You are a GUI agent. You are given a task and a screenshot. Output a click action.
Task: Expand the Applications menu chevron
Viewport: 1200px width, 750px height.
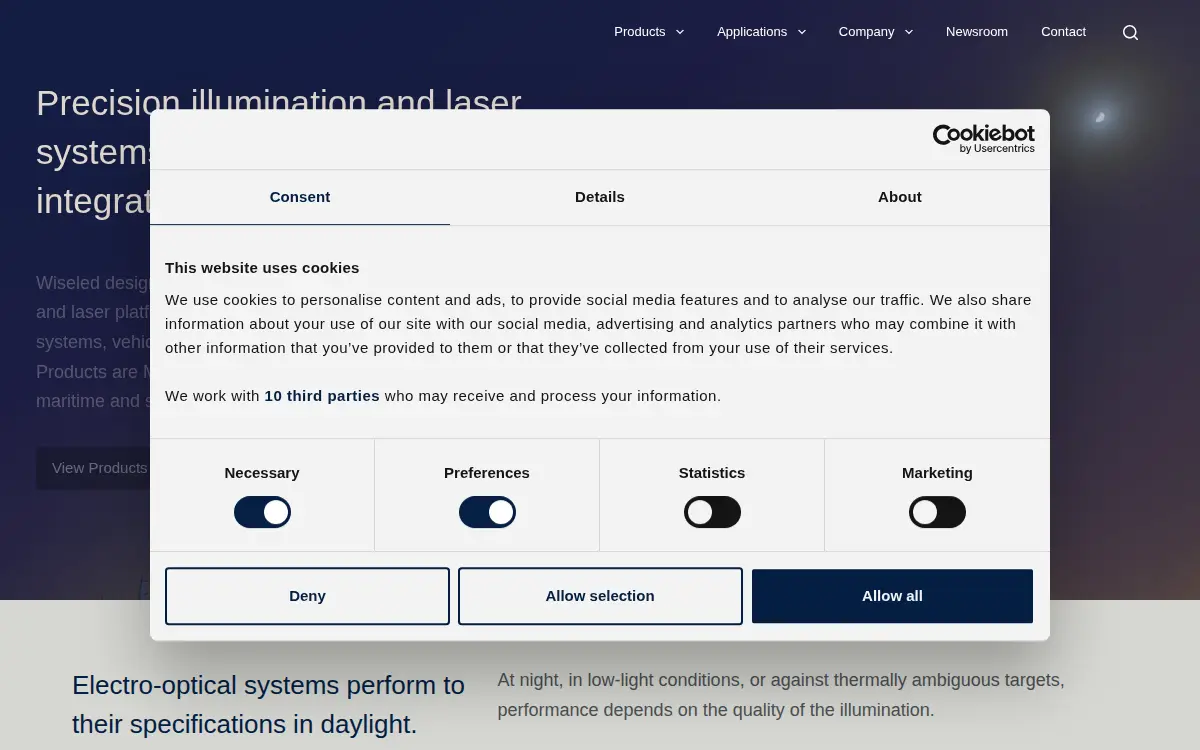(x=802, y=32)
